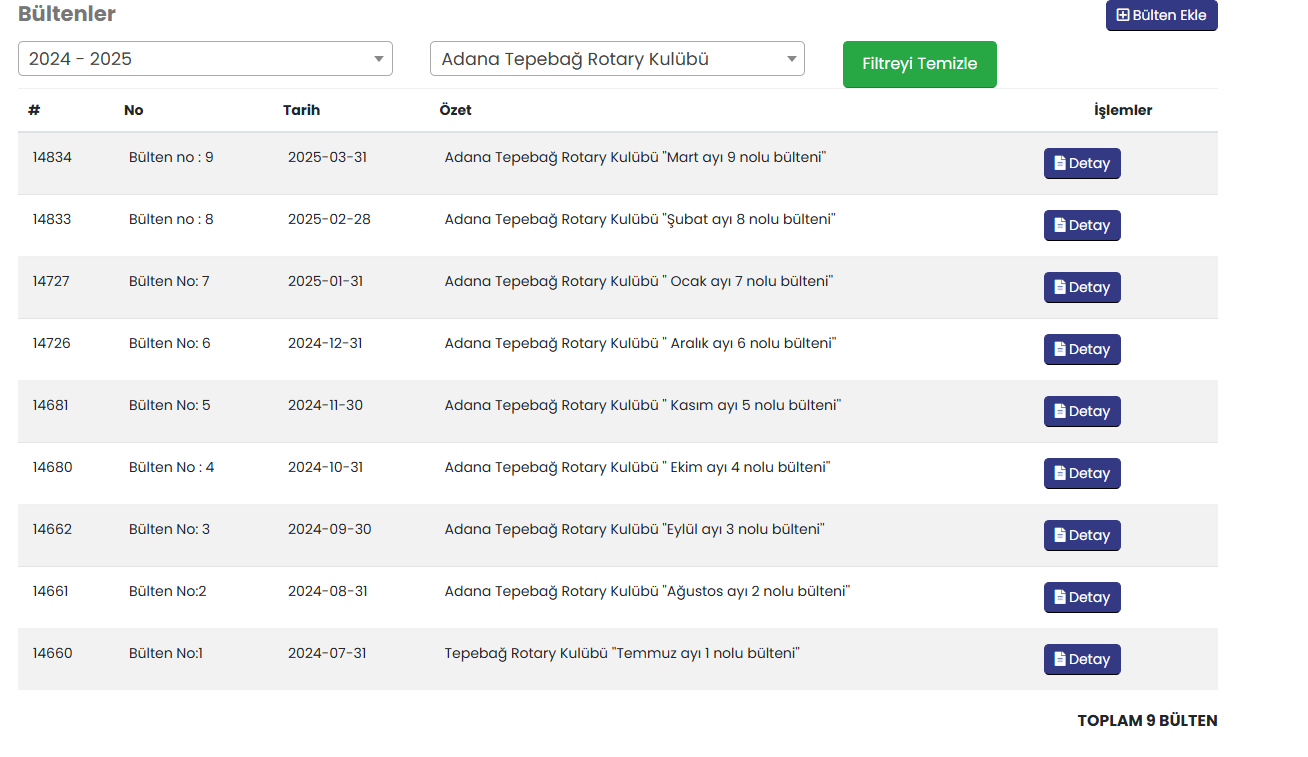Open Detay for bulletin 14661
The image size is (1308, 757).
pos(1082,597)
